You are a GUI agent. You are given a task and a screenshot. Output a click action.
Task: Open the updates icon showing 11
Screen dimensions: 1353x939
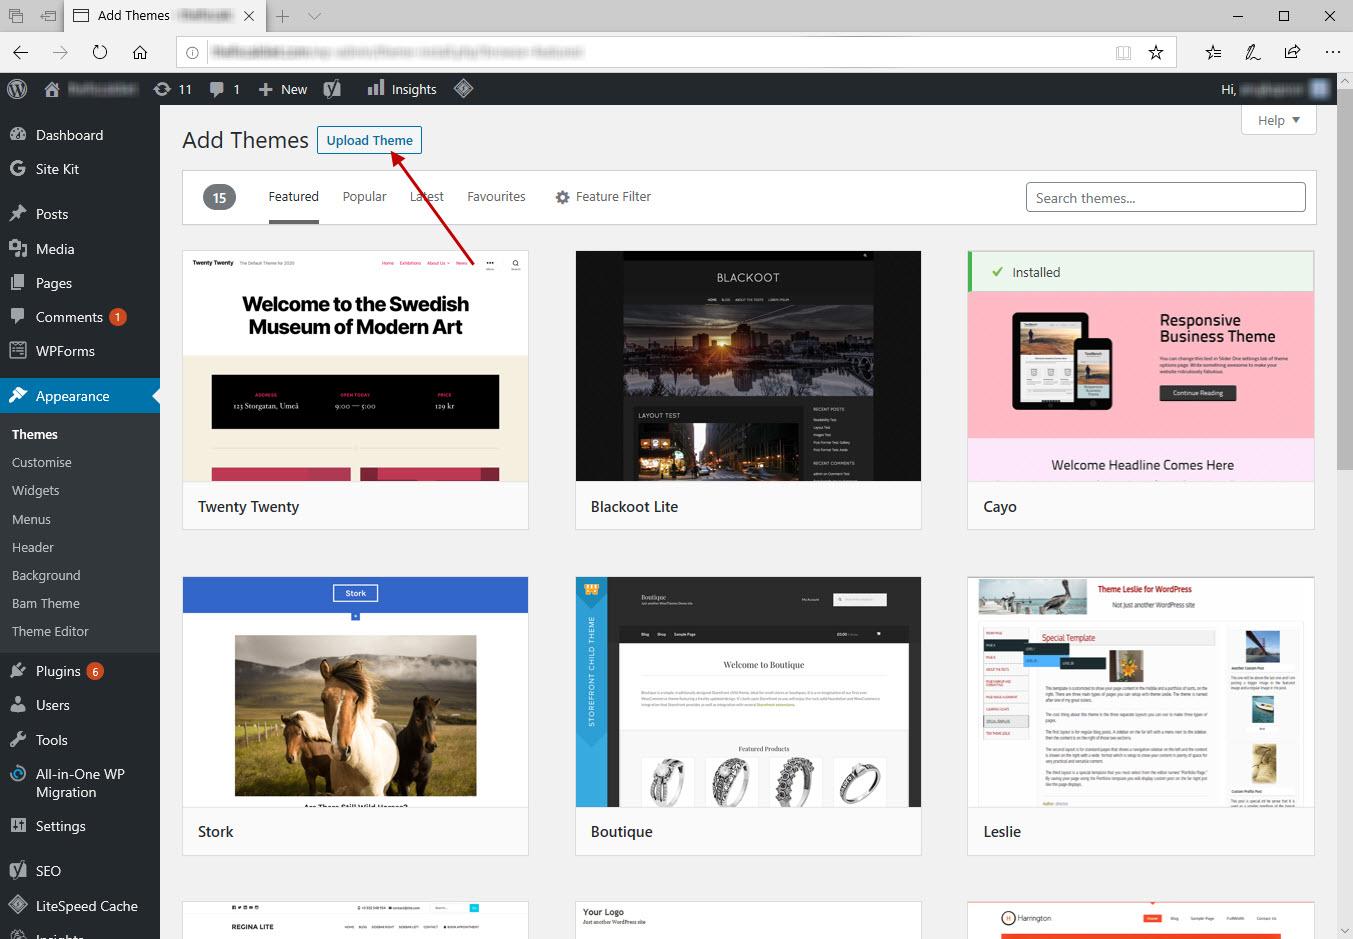coord(172,89)
